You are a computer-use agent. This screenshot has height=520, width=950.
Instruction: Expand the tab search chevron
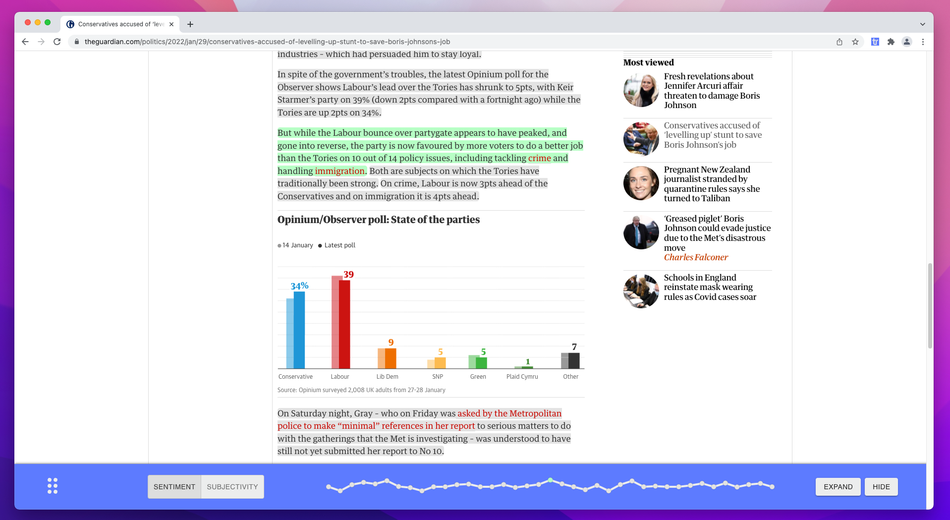(x=922, y=24)
